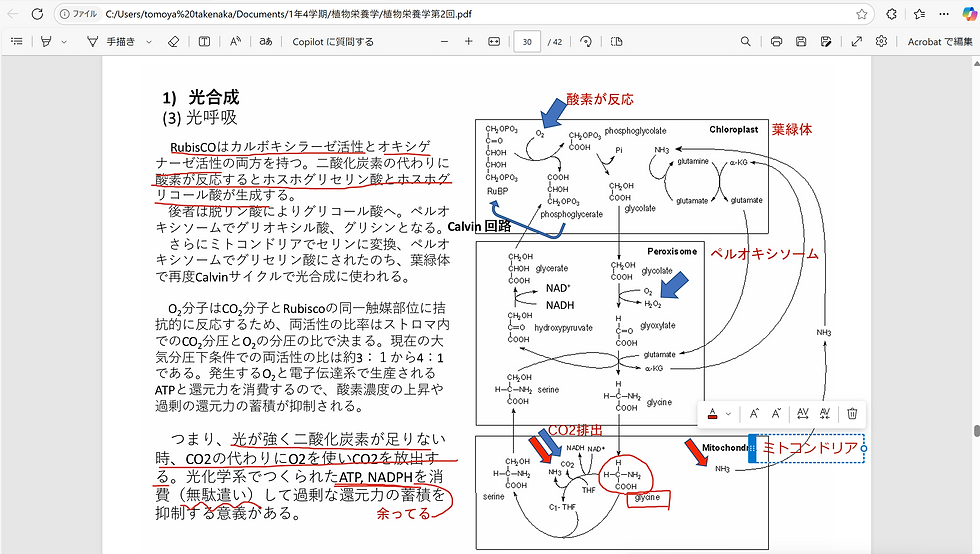Click the round handle on the text box's right edge
This screenshot has height=554, width=980.
tap(864, 448)
